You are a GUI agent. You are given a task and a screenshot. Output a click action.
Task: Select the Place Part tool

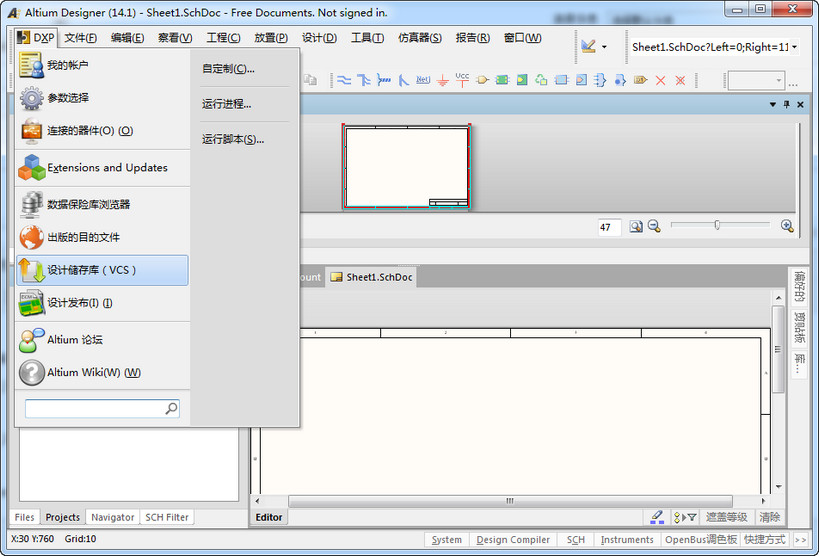482,80
